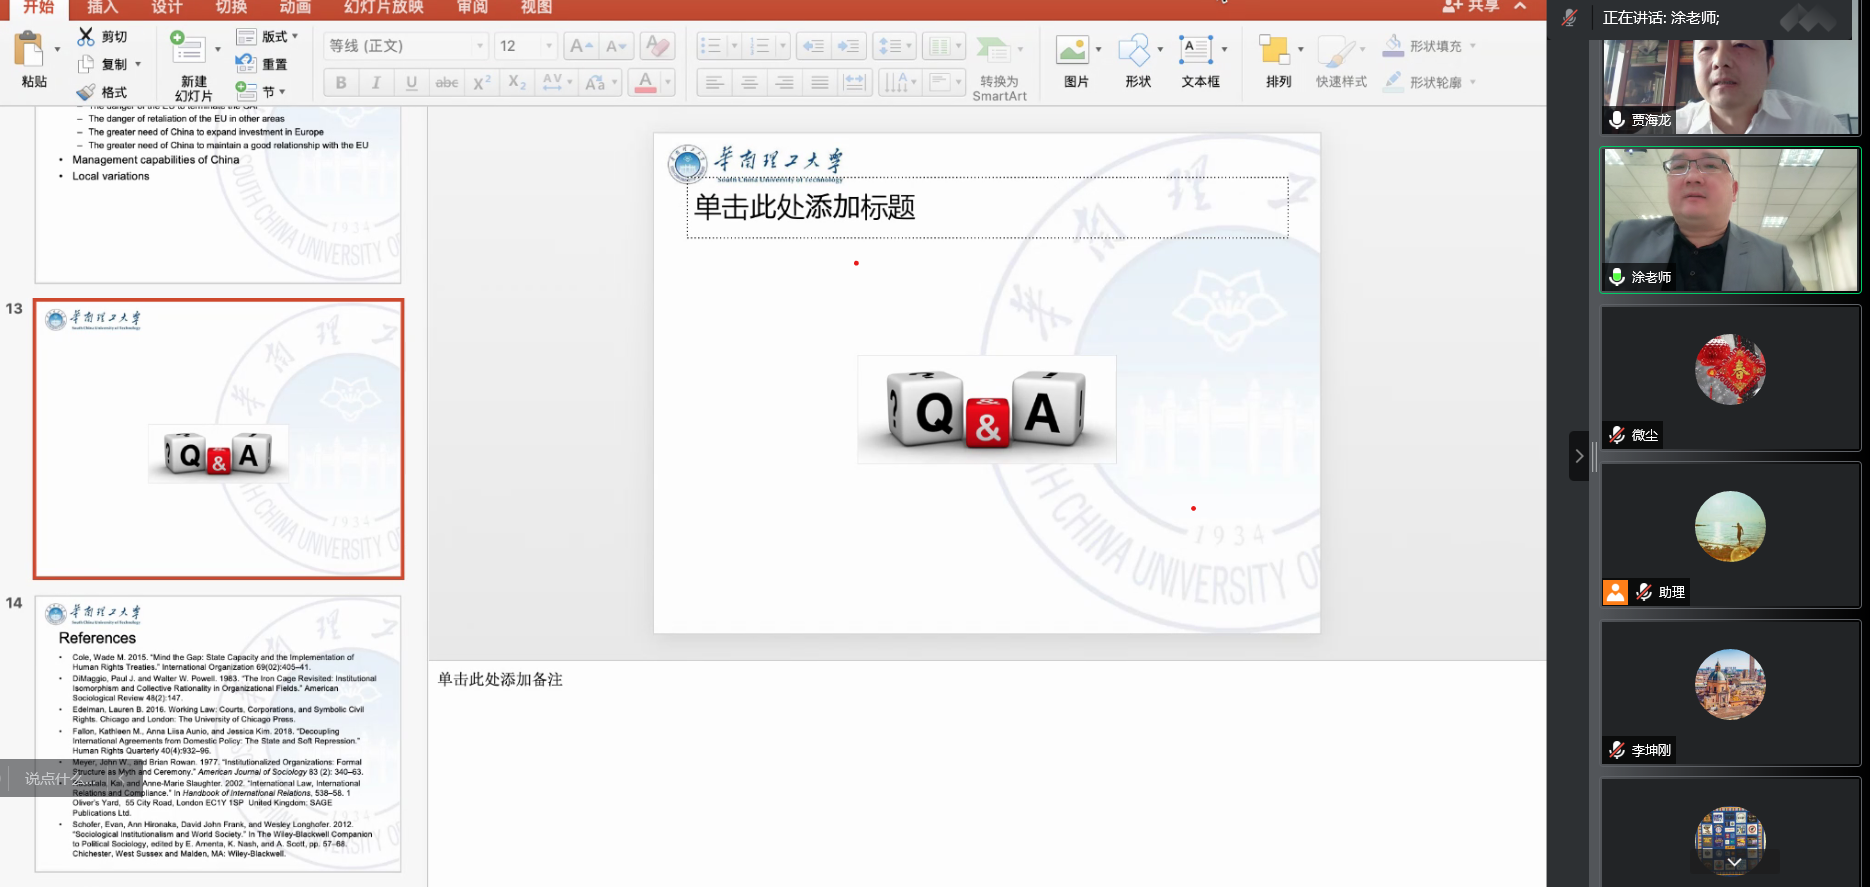
Task: Click the red font color swatch
Action: pyautogui.click(x=646, y=83)
